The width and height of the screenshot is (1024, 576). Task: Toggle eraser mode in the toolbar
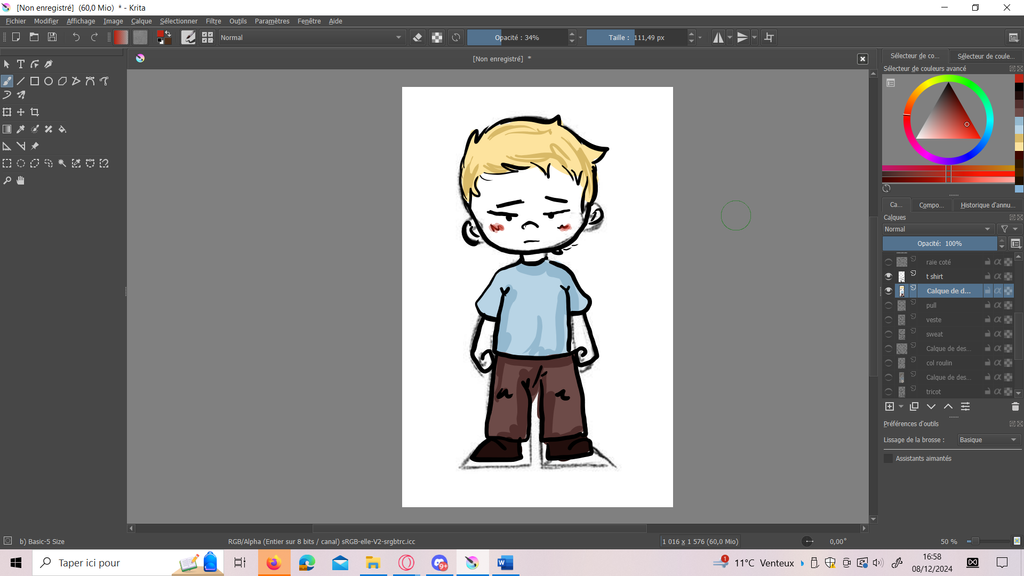pyautogui.click(x=418, y=37)
